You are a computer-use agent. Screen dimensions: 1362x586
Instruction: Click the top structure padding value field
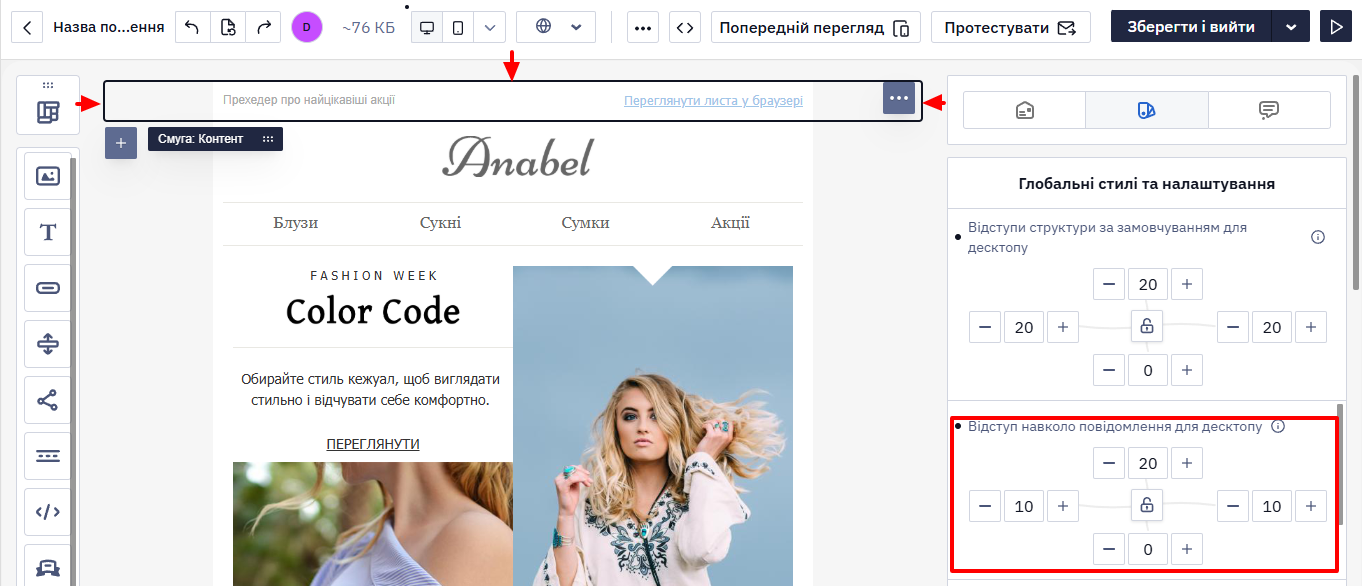pos(1148,284)
